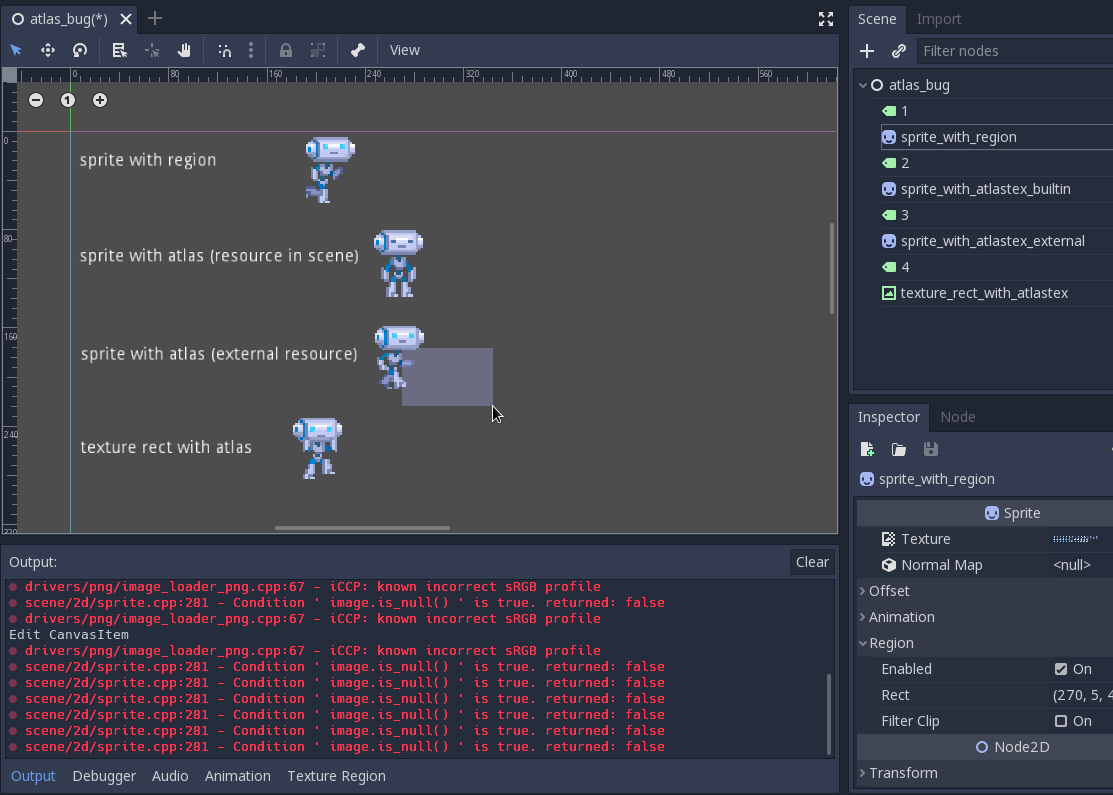The height and width of the screenshot is (795, 1113).
Task: Create a new resource in the Inspector
Action: (866, 449)
